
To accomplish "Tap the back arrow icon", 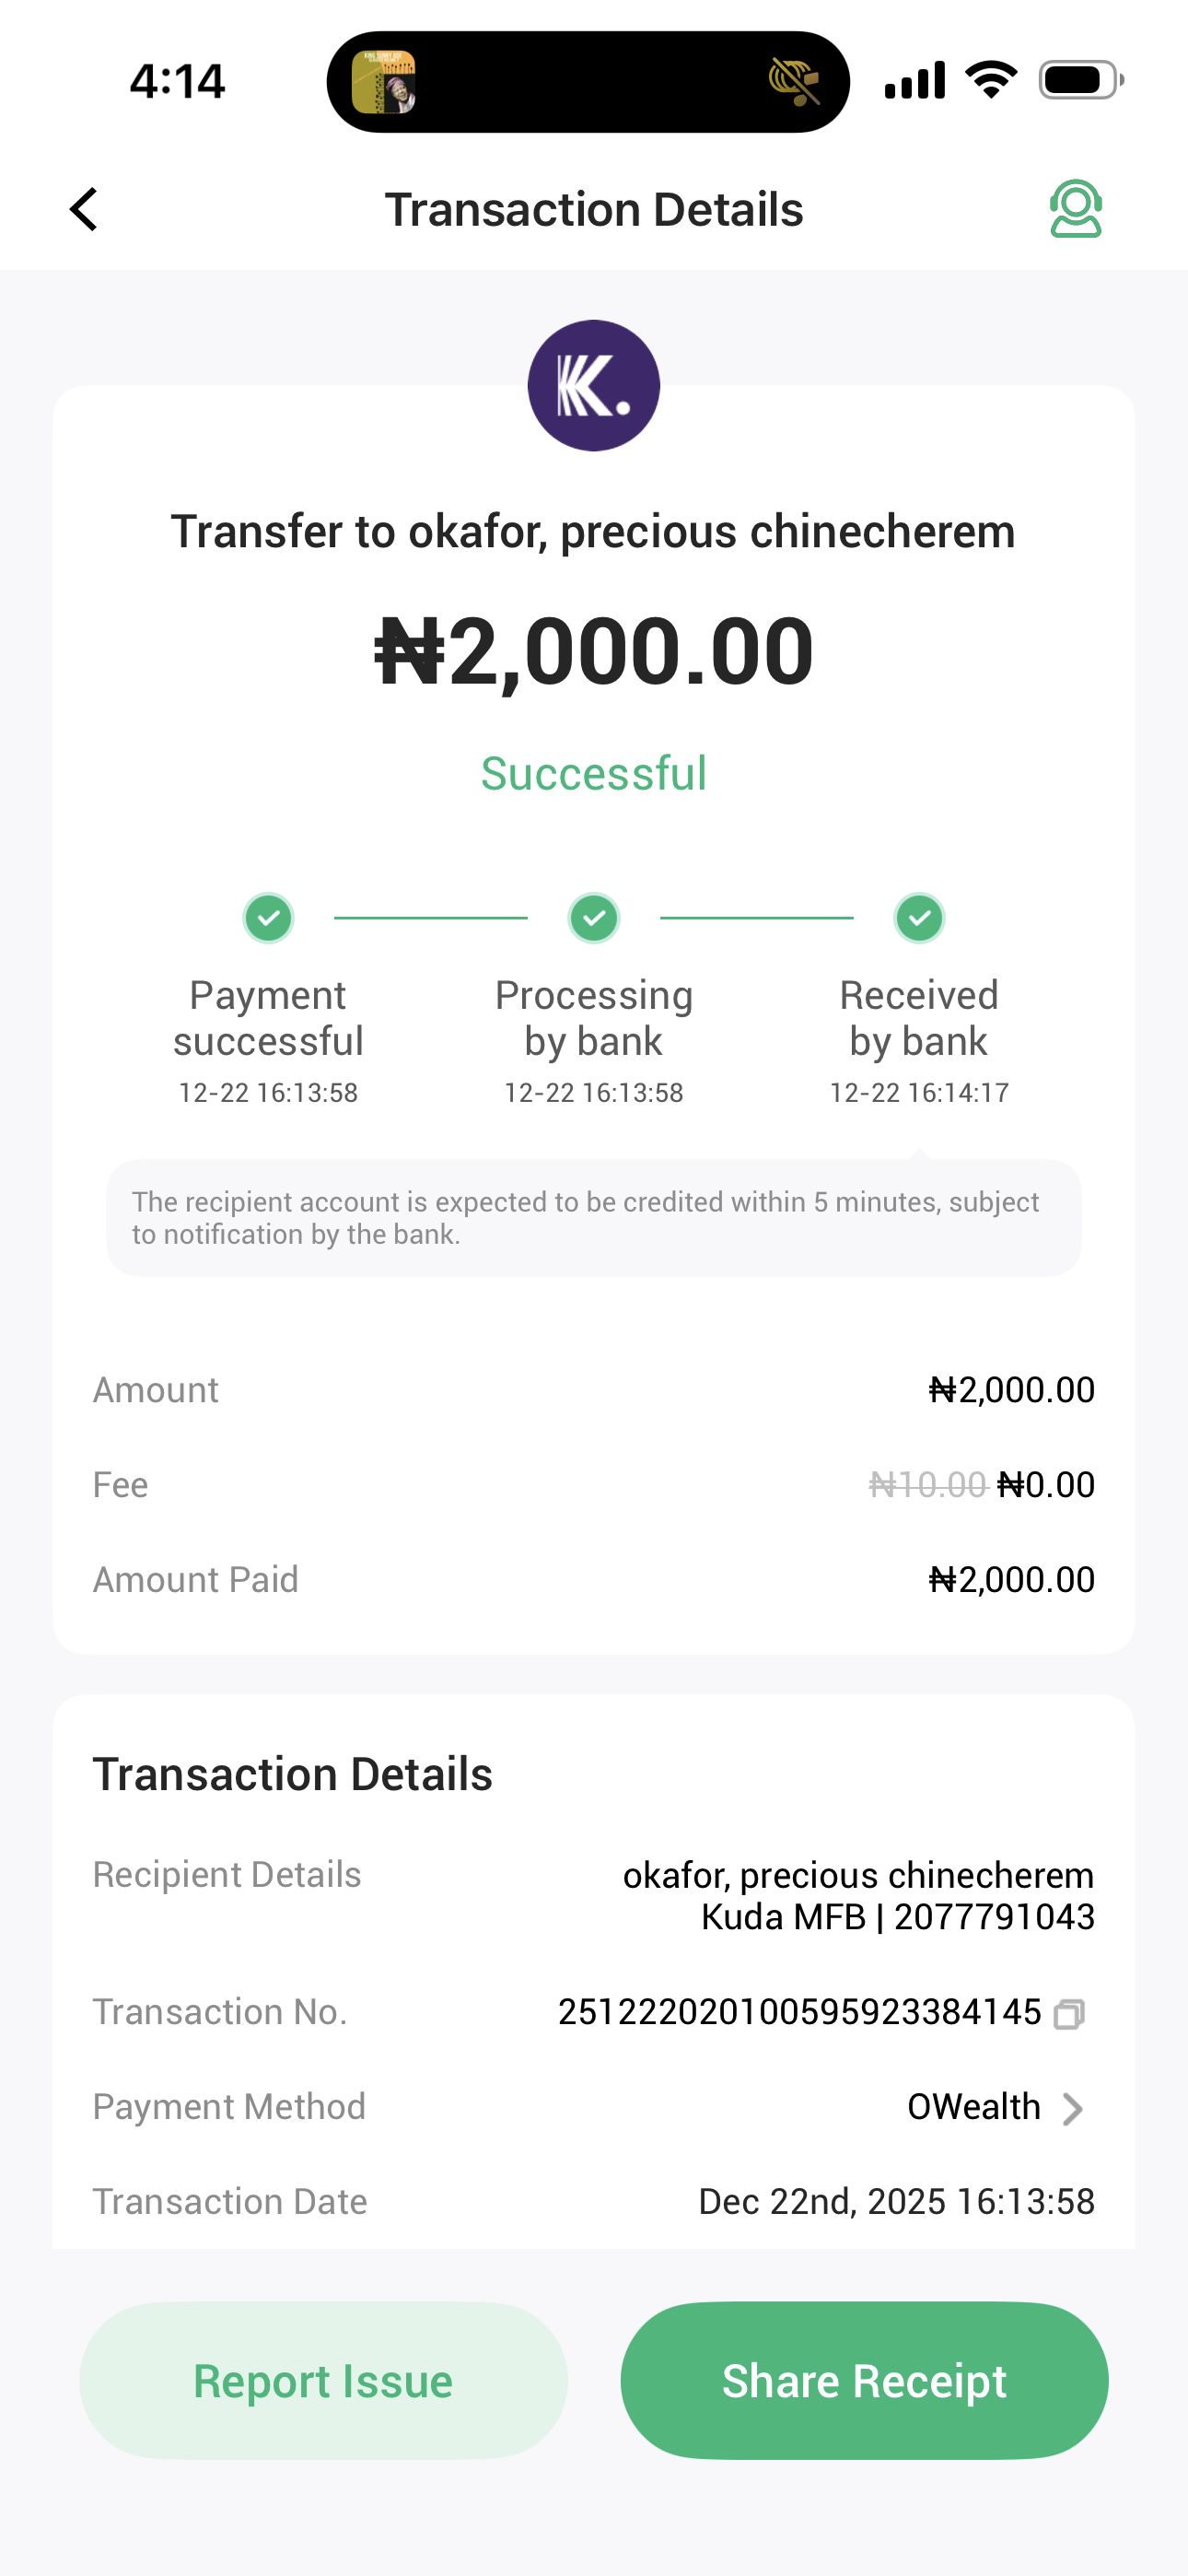I will click(84, 209).
